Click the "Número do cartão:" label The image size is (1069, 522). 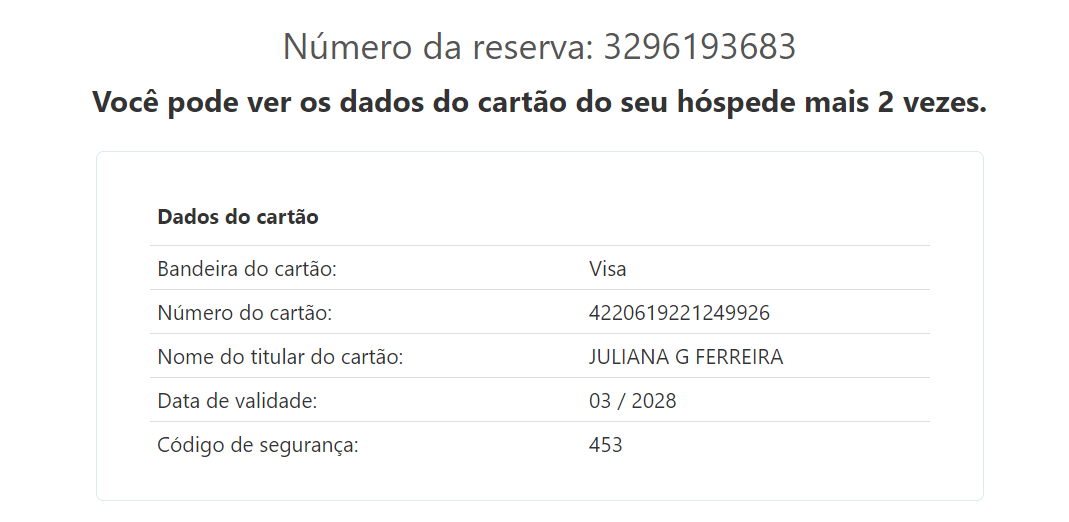(x=244, y=313)
